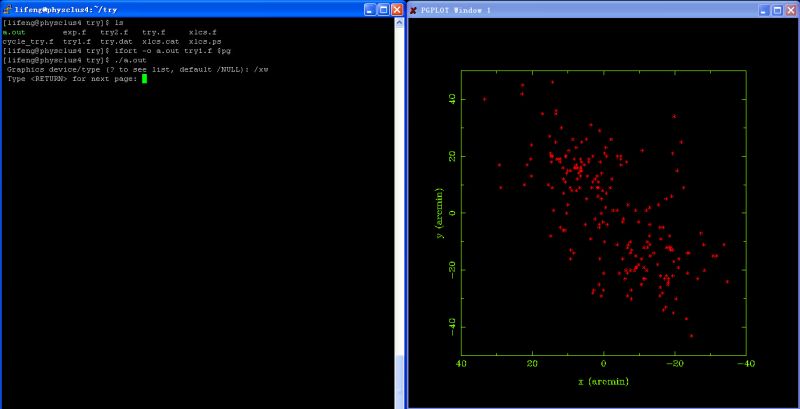The height and width of the screenshot is (409, 800).
Task: Close the PGPLOT Window 1
Action: tap(790, 10)
